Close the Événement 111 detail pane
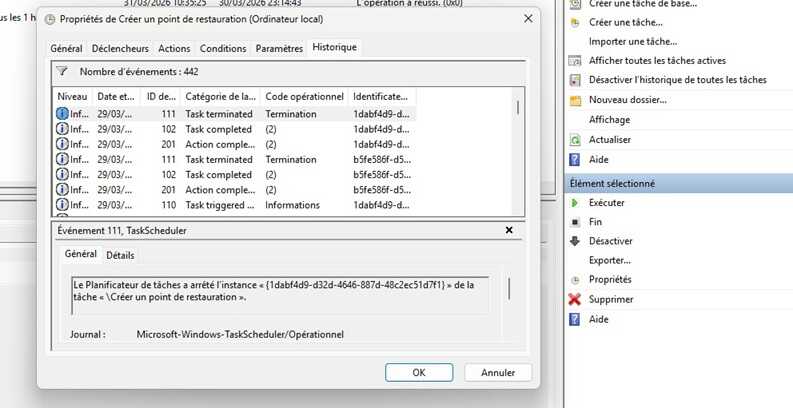 pyautogui.click(x=509, y=230)
